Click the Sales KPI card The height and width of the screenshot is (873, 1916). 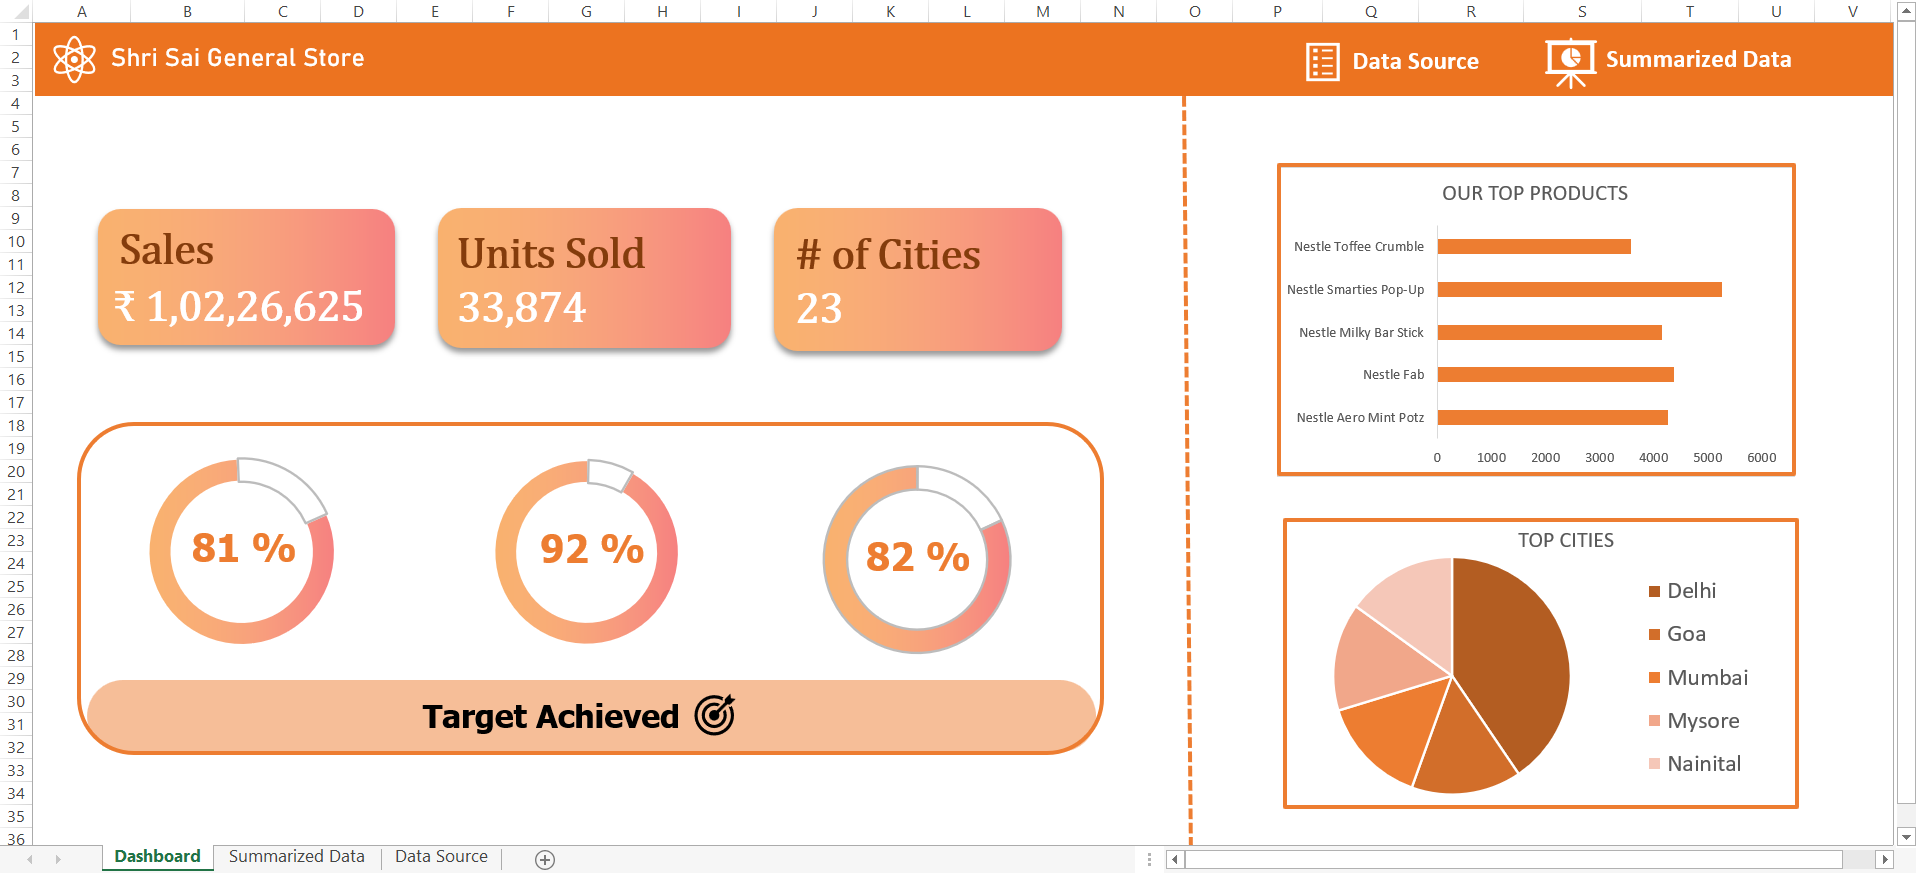[x=246, y=277]
